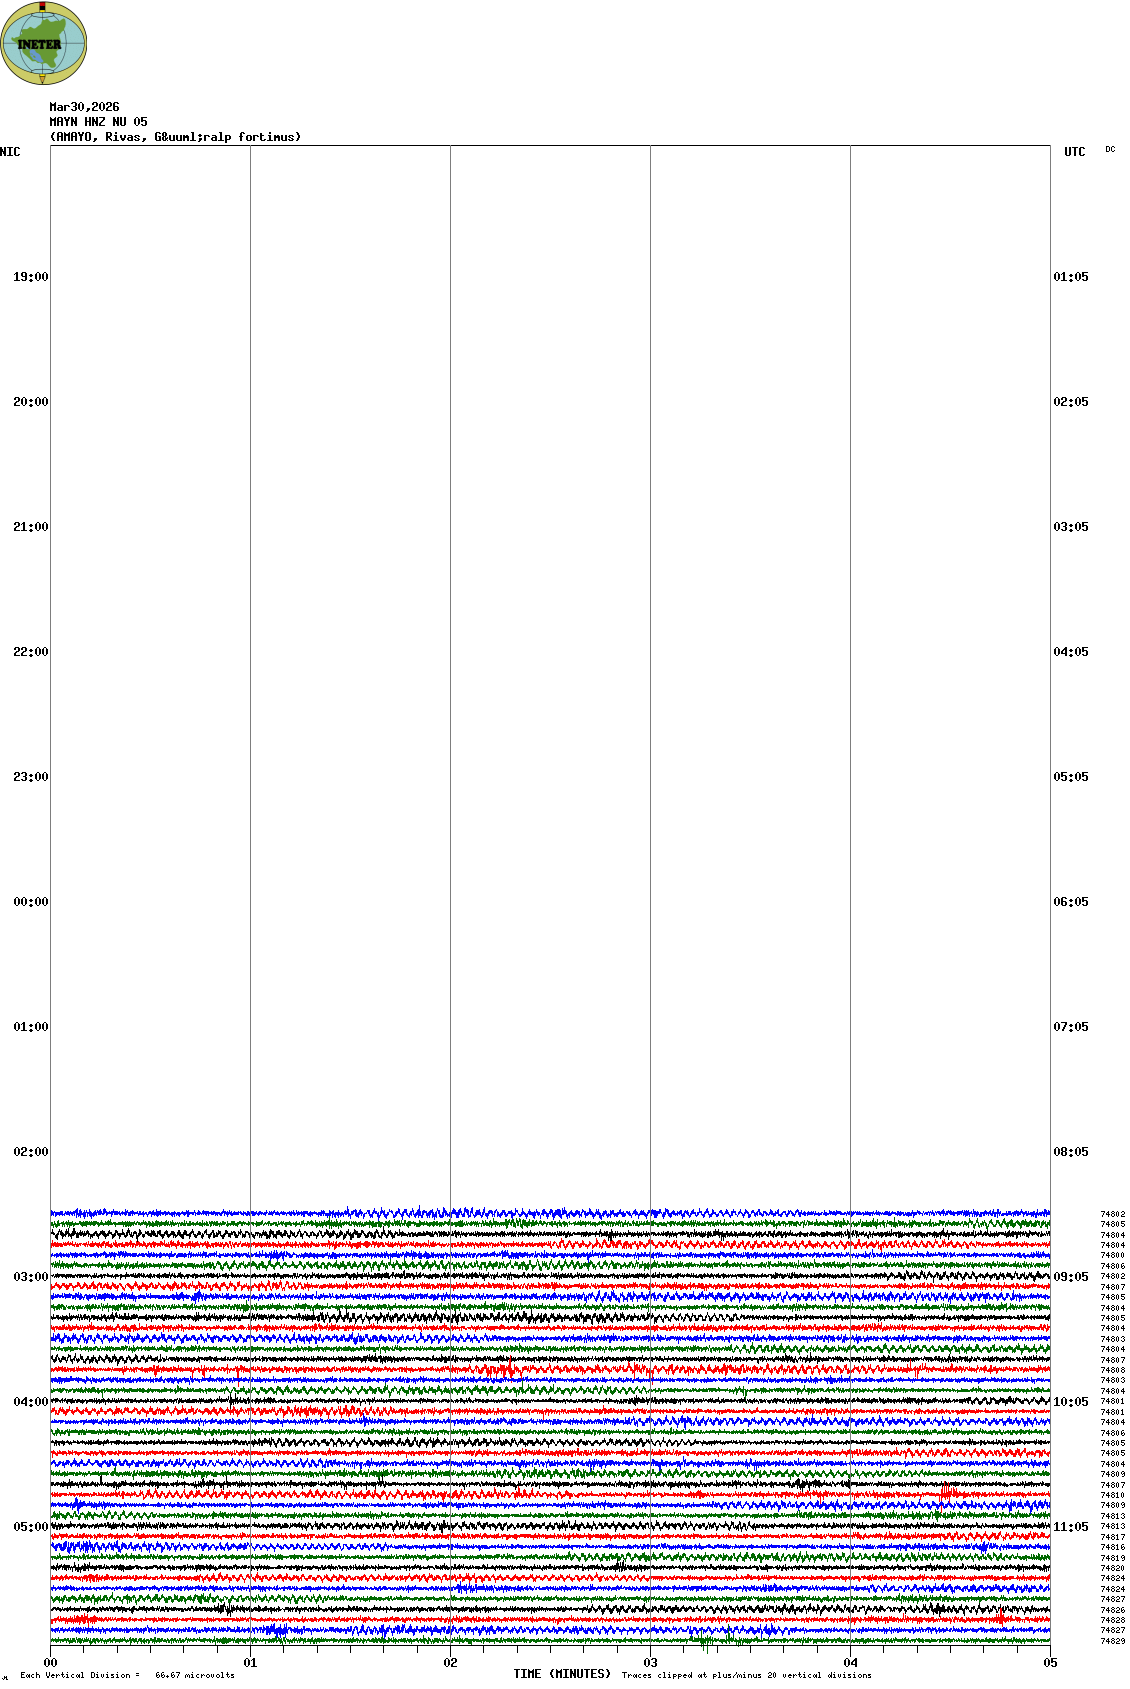1130x1689 pixels.
Task: Click the NIC local time header
Action: tap(10, 152)
